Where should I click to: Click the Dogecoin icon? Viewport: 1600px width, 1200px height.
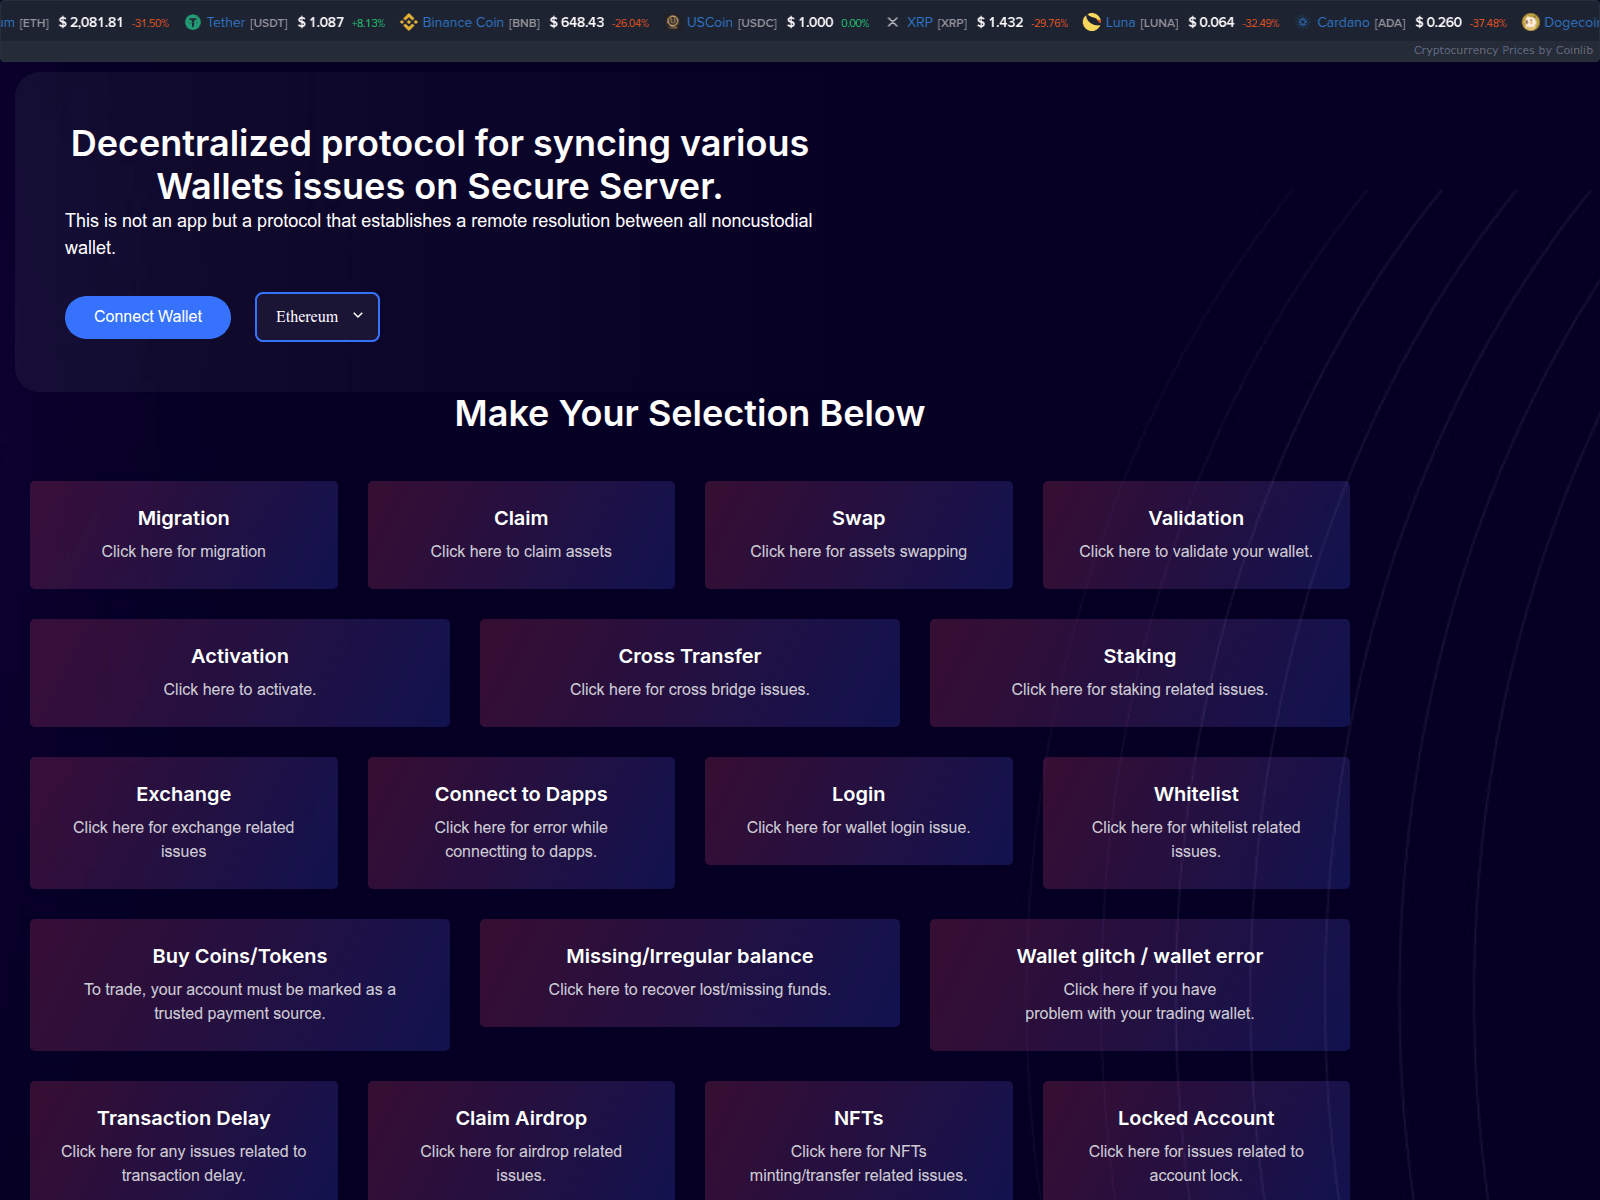pos(1530,21)
